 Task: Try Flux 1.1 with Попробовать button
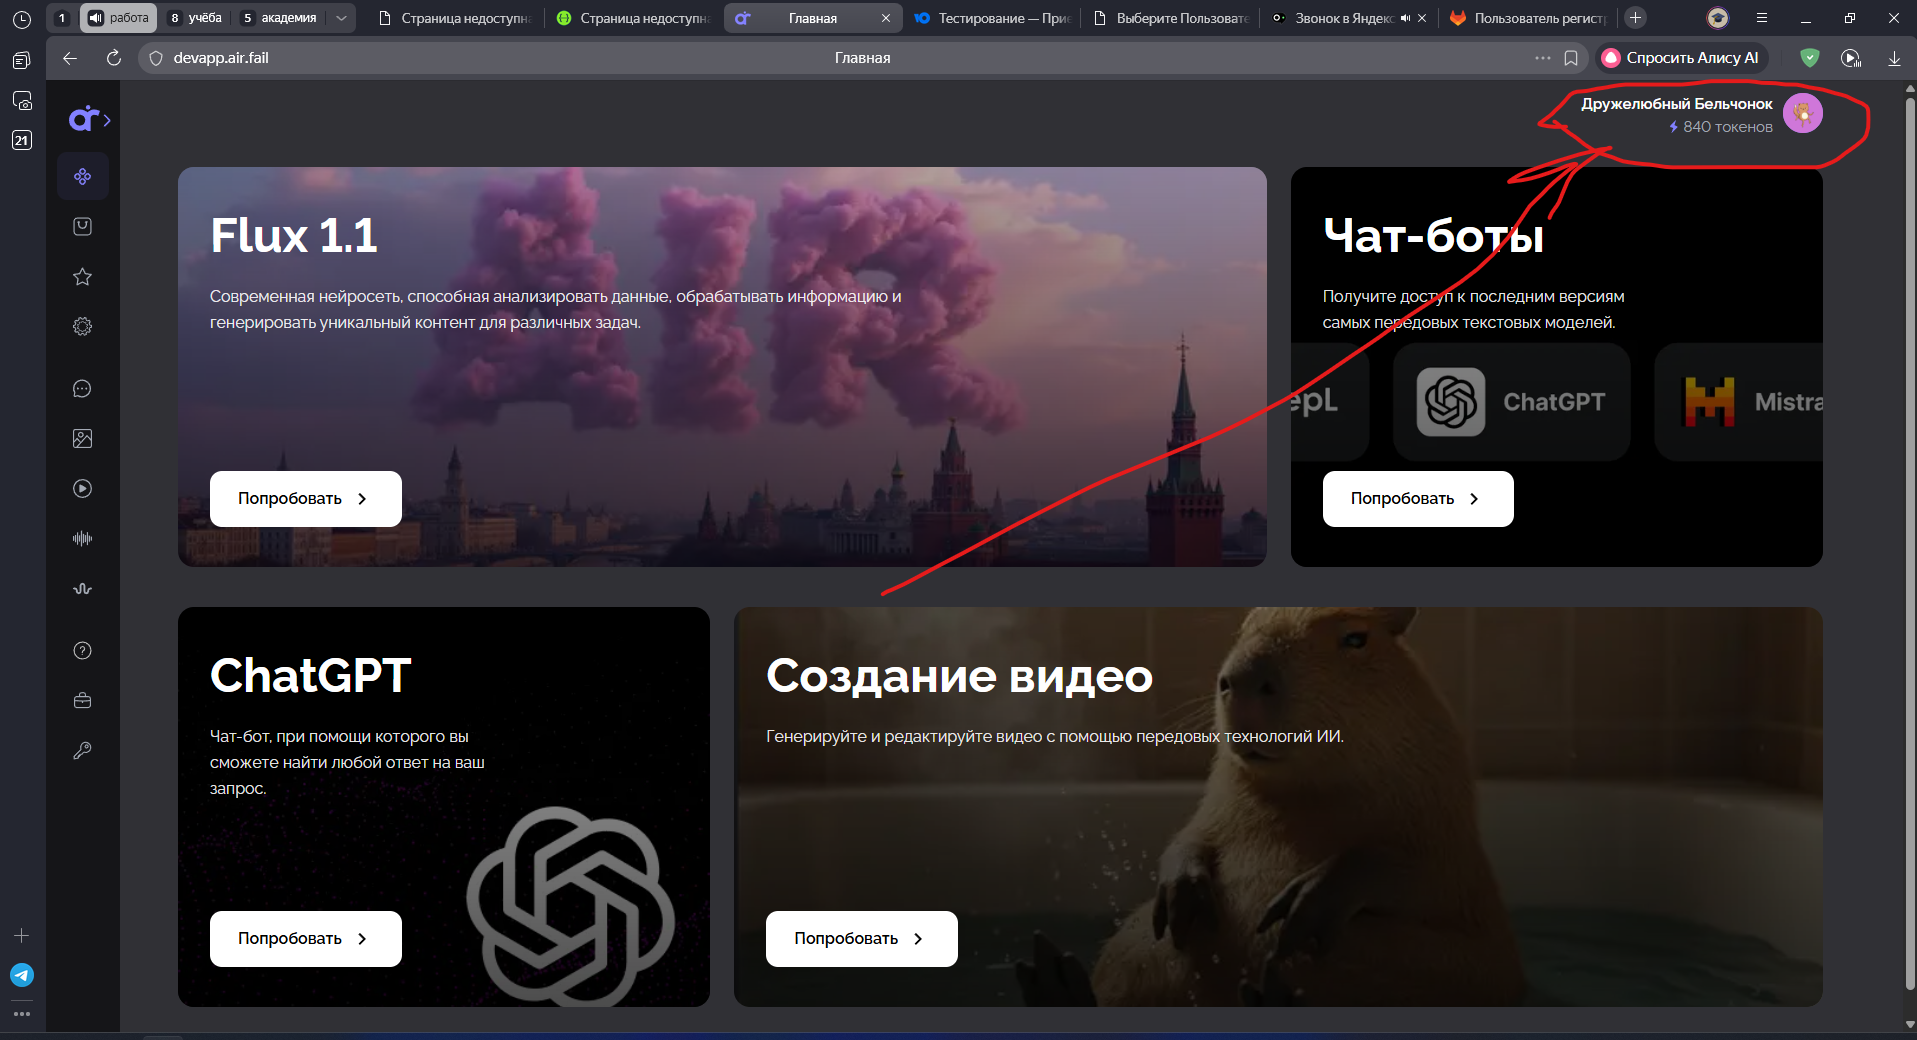(x=306, y=499)
